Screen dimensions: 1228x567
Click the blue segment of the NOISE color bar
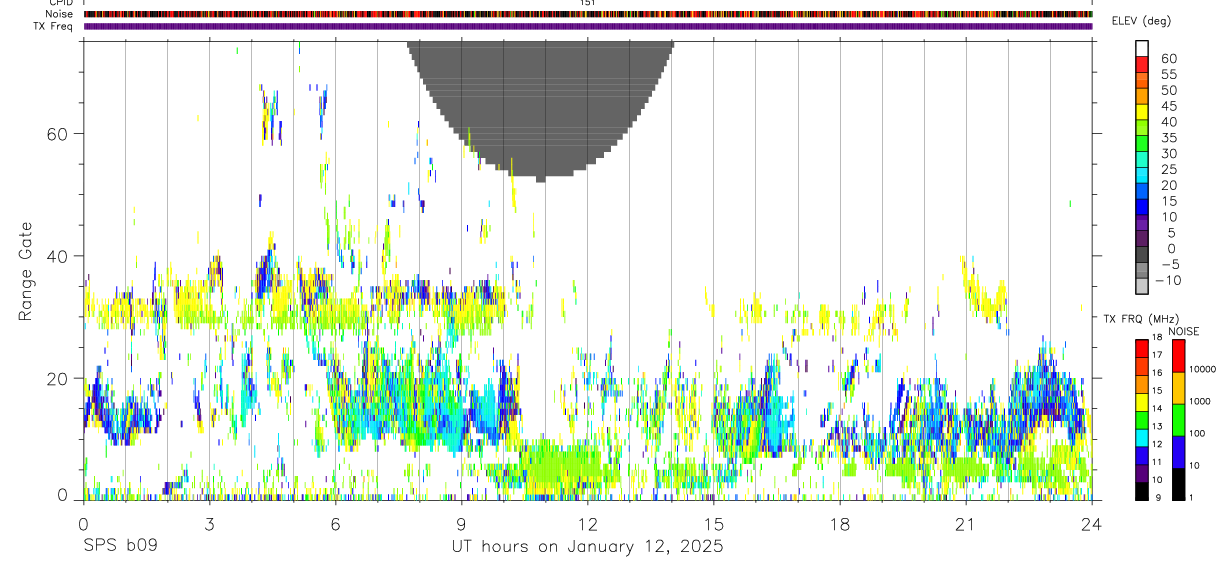coord(1179,452)
